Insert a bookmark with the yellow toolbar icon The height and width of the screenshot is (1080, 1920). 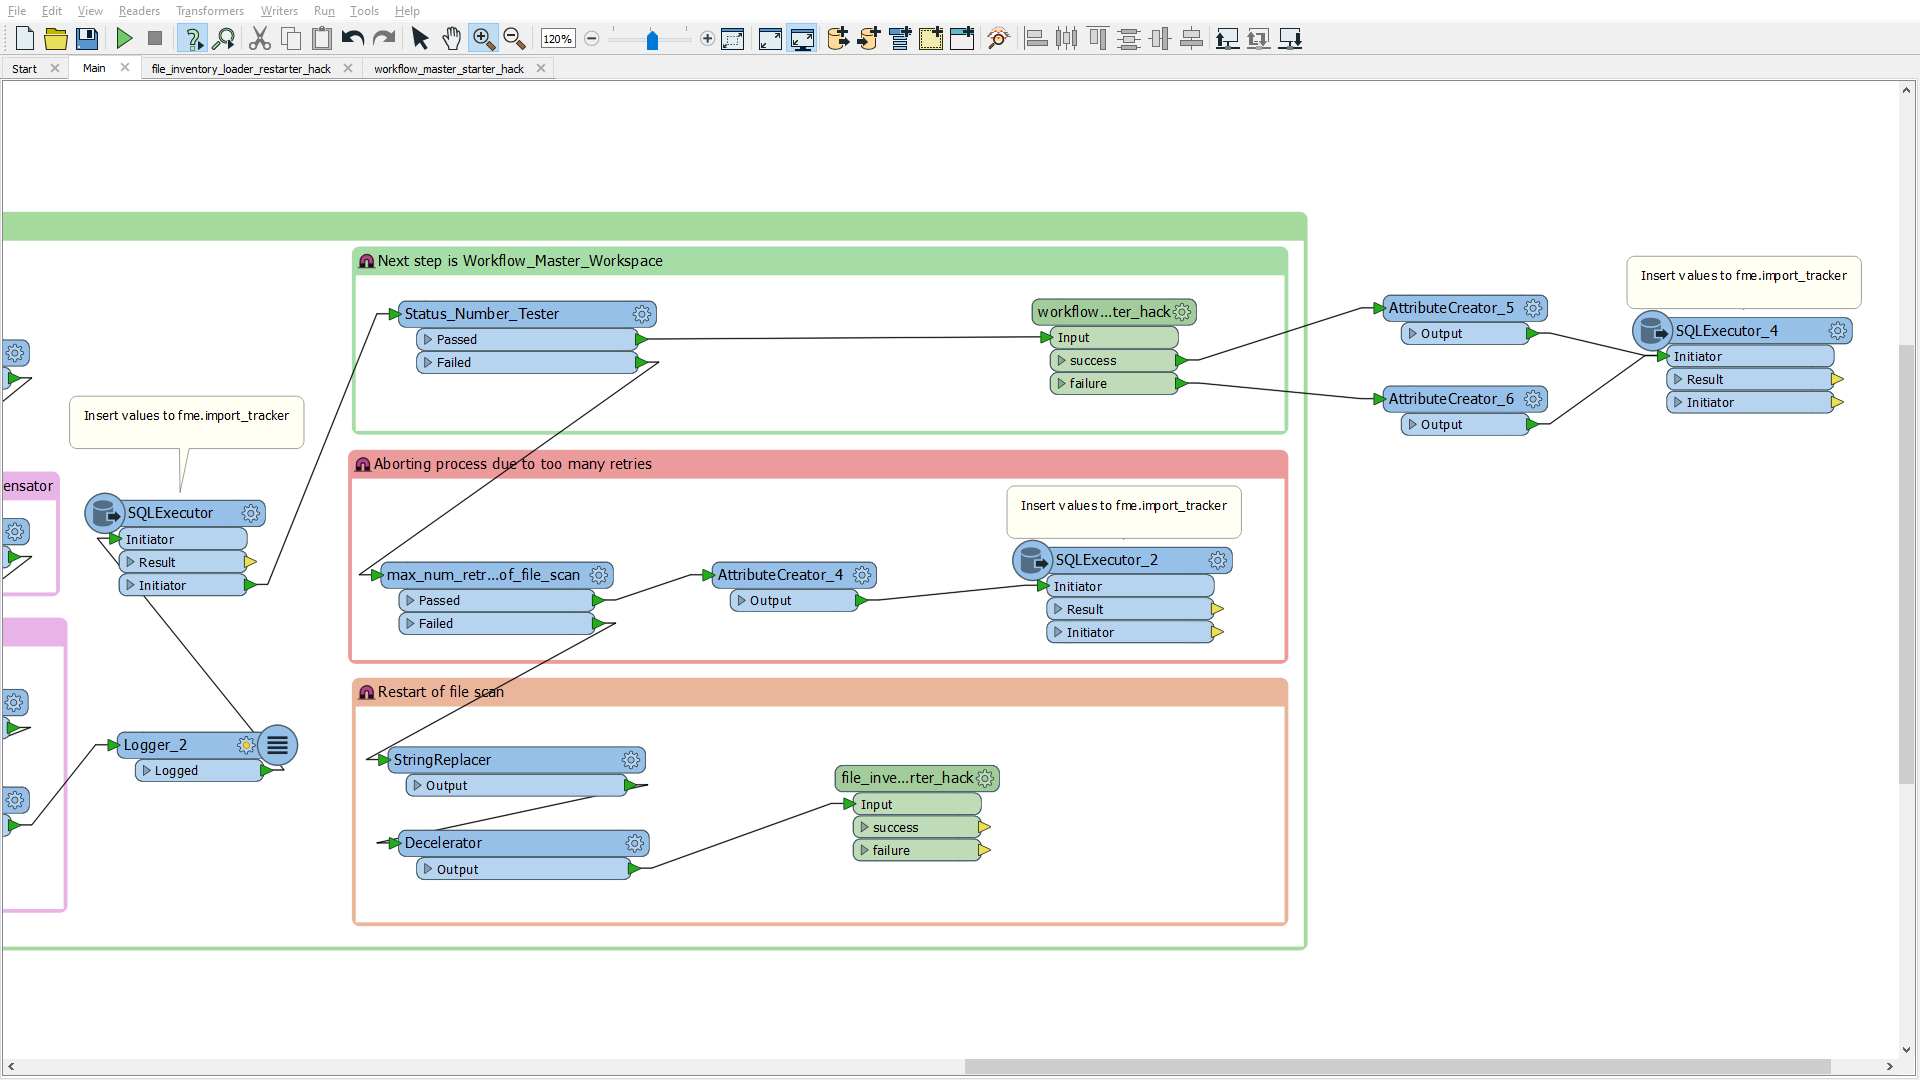click(x=931, y=39)
